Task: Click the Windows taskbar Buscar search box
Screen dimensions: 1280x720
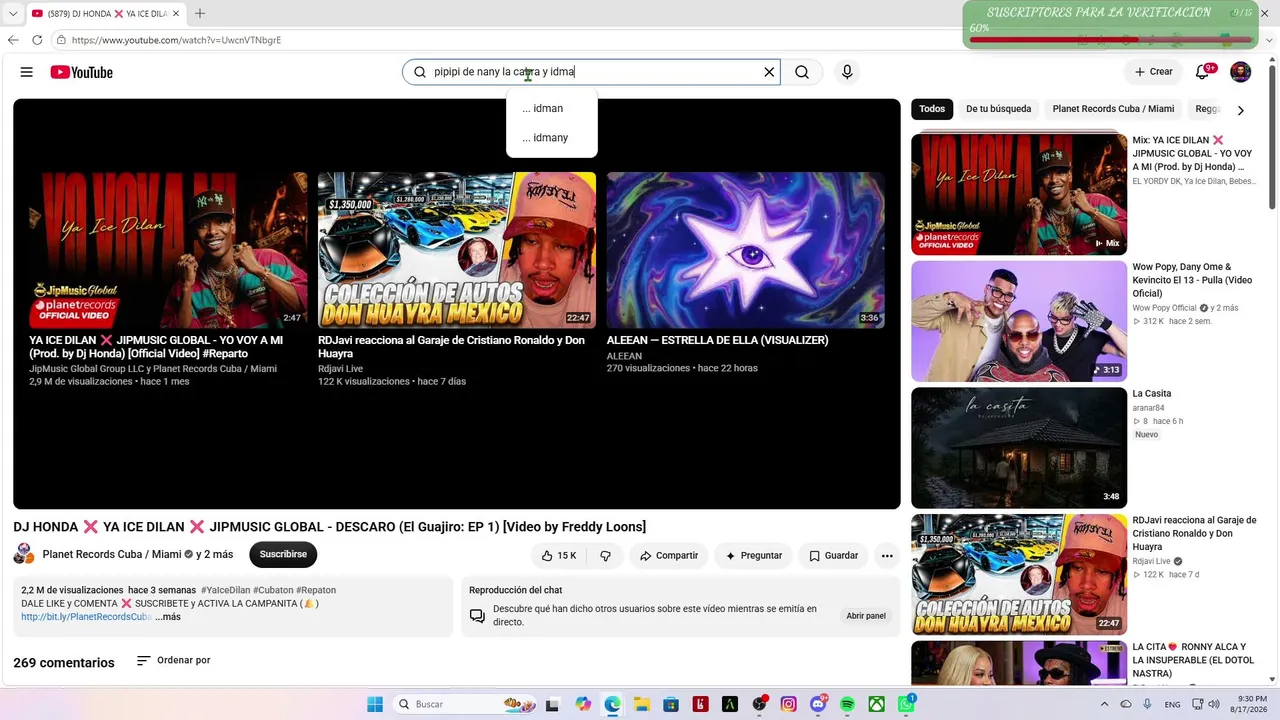Action: tap(464, 704)
